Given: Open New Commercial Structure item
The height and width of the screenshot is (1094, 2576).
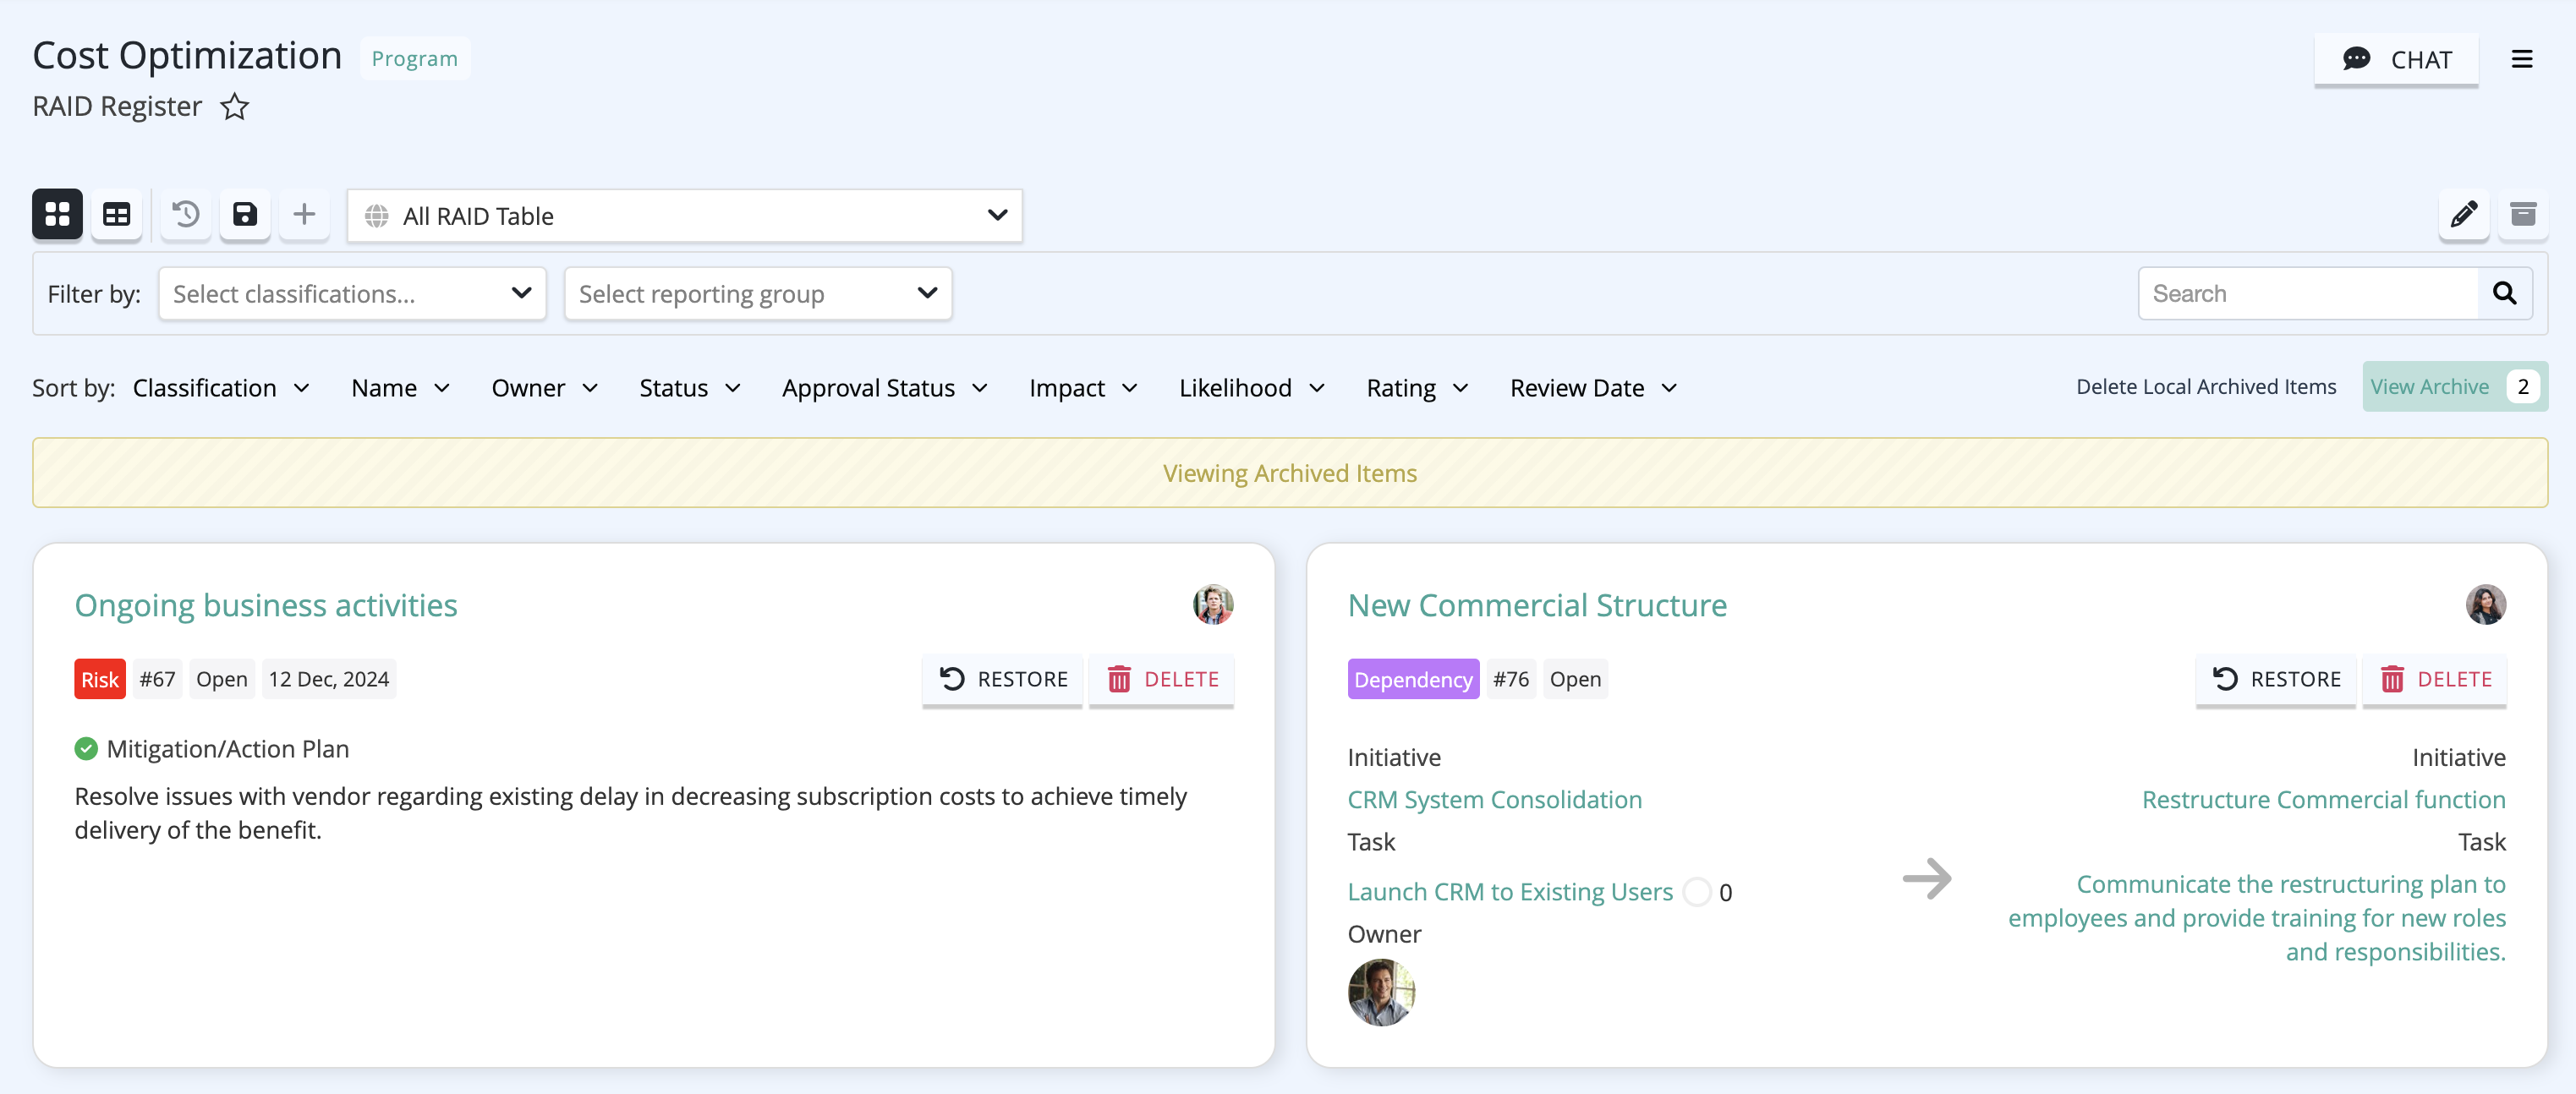Looking at the screenshot, I should [x=1537, y=605].
